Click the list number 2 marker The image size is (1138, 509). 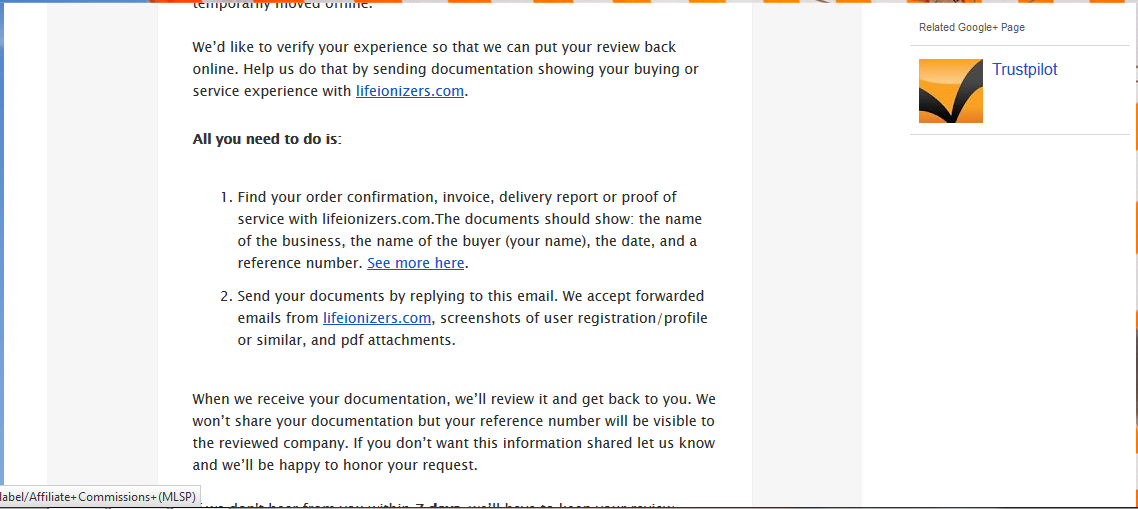[226, 296]
